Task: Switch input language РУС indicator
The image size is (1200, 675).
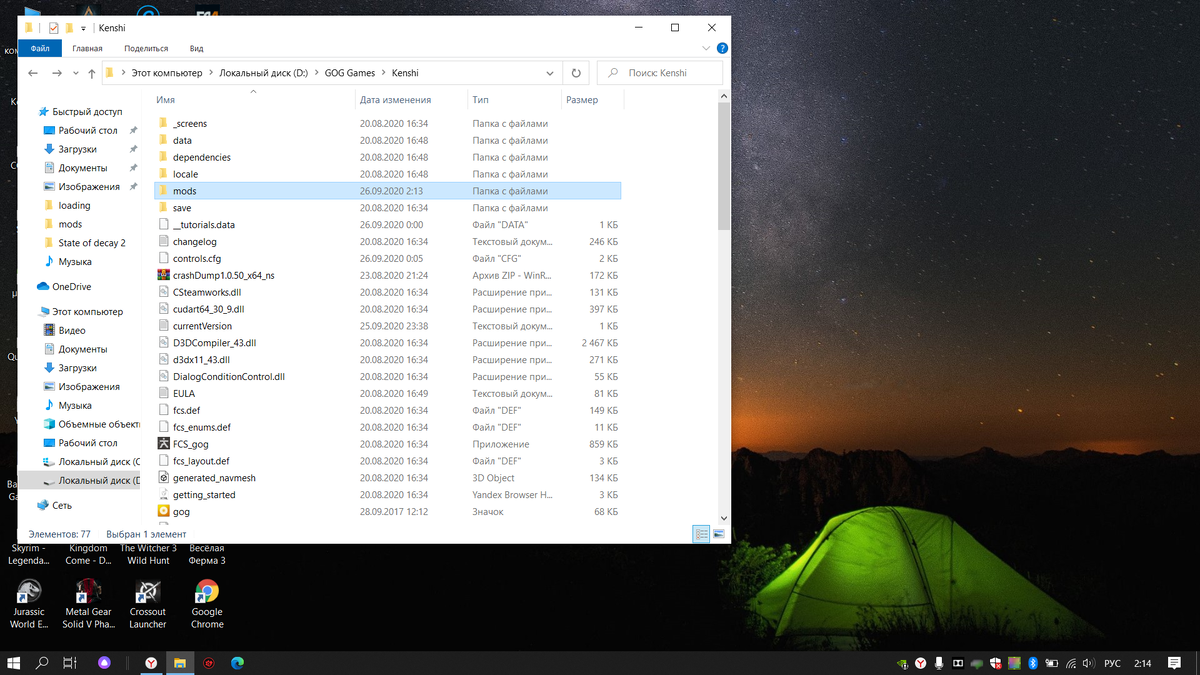Action: (x=1112, y=663)
